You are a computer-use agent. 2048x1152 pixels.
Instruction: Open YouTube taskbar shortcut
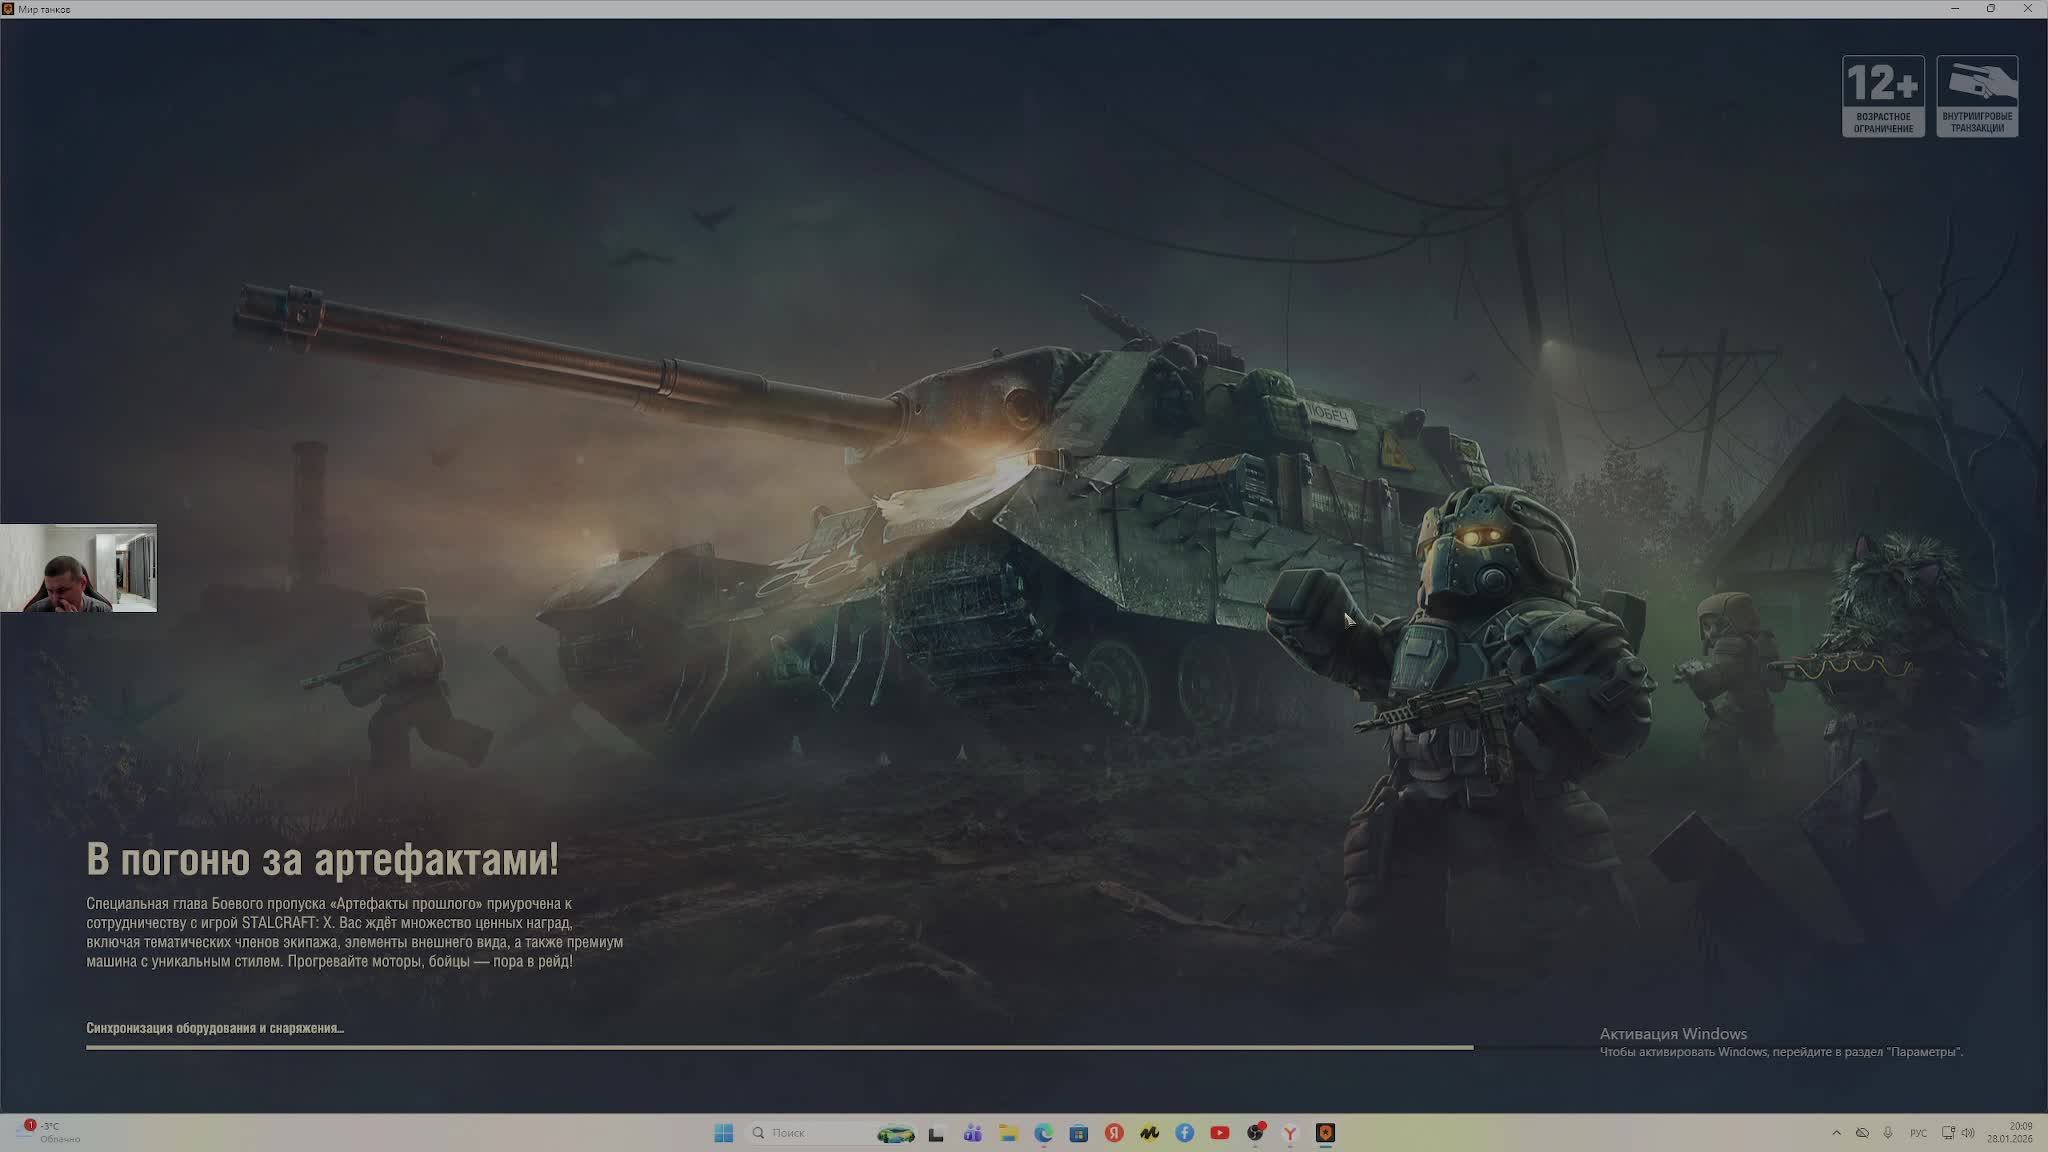[x=1220, y=1133]
